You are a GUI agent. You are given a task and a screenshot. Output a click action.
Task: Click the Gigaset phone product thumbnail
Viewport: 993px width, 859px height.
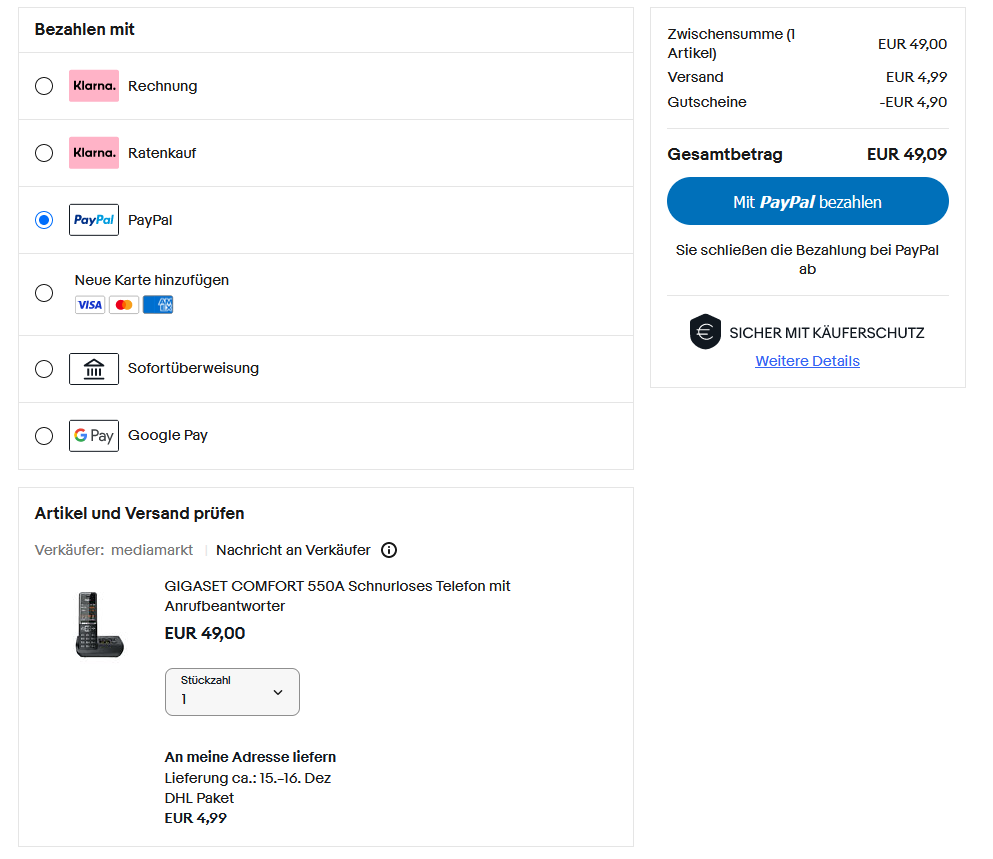99,624
